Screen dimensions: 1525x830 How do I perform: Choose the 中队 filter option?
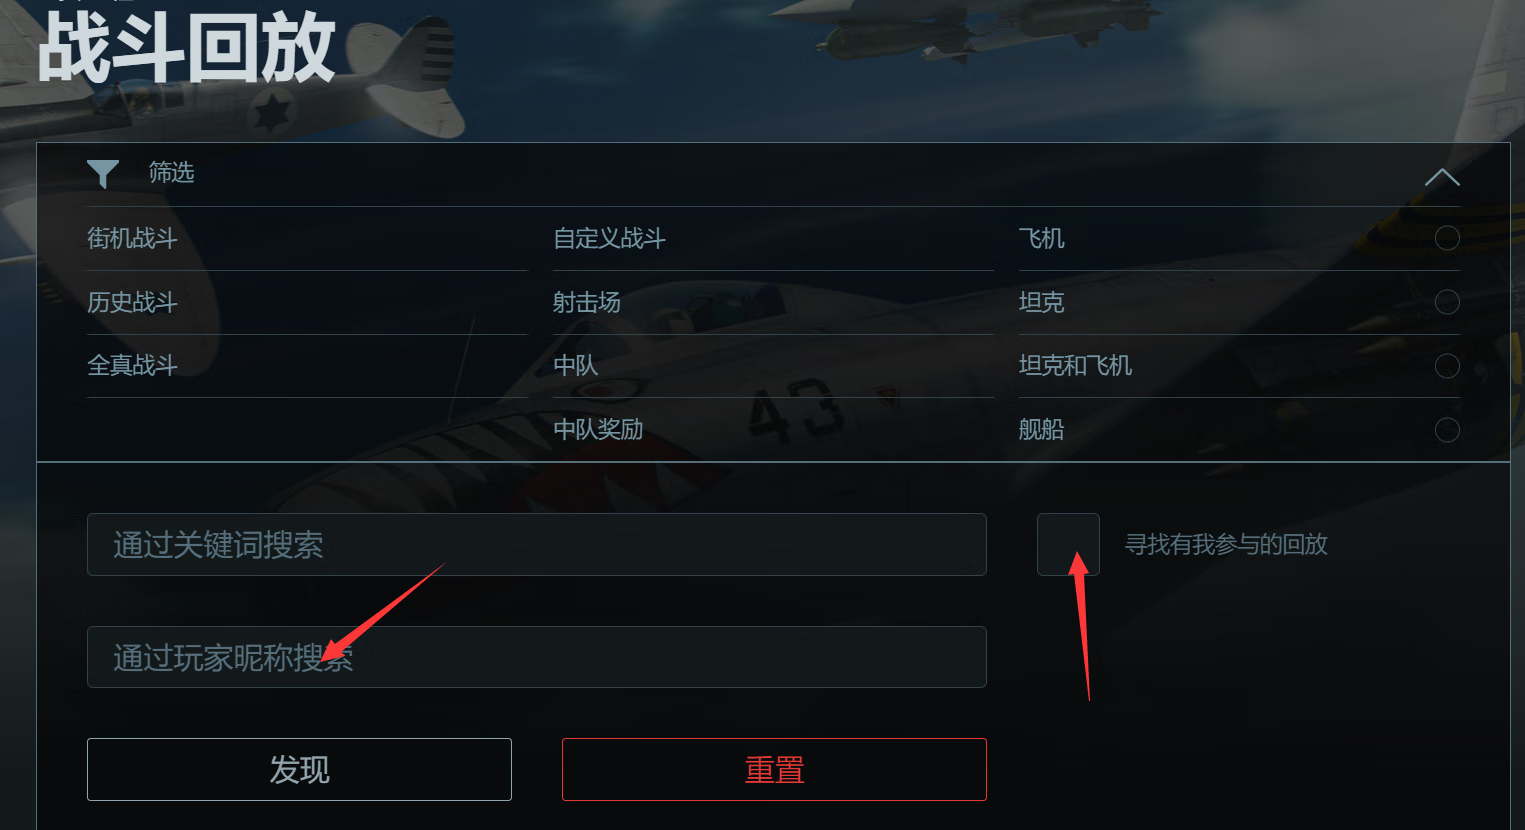click(x=576, y=366)
